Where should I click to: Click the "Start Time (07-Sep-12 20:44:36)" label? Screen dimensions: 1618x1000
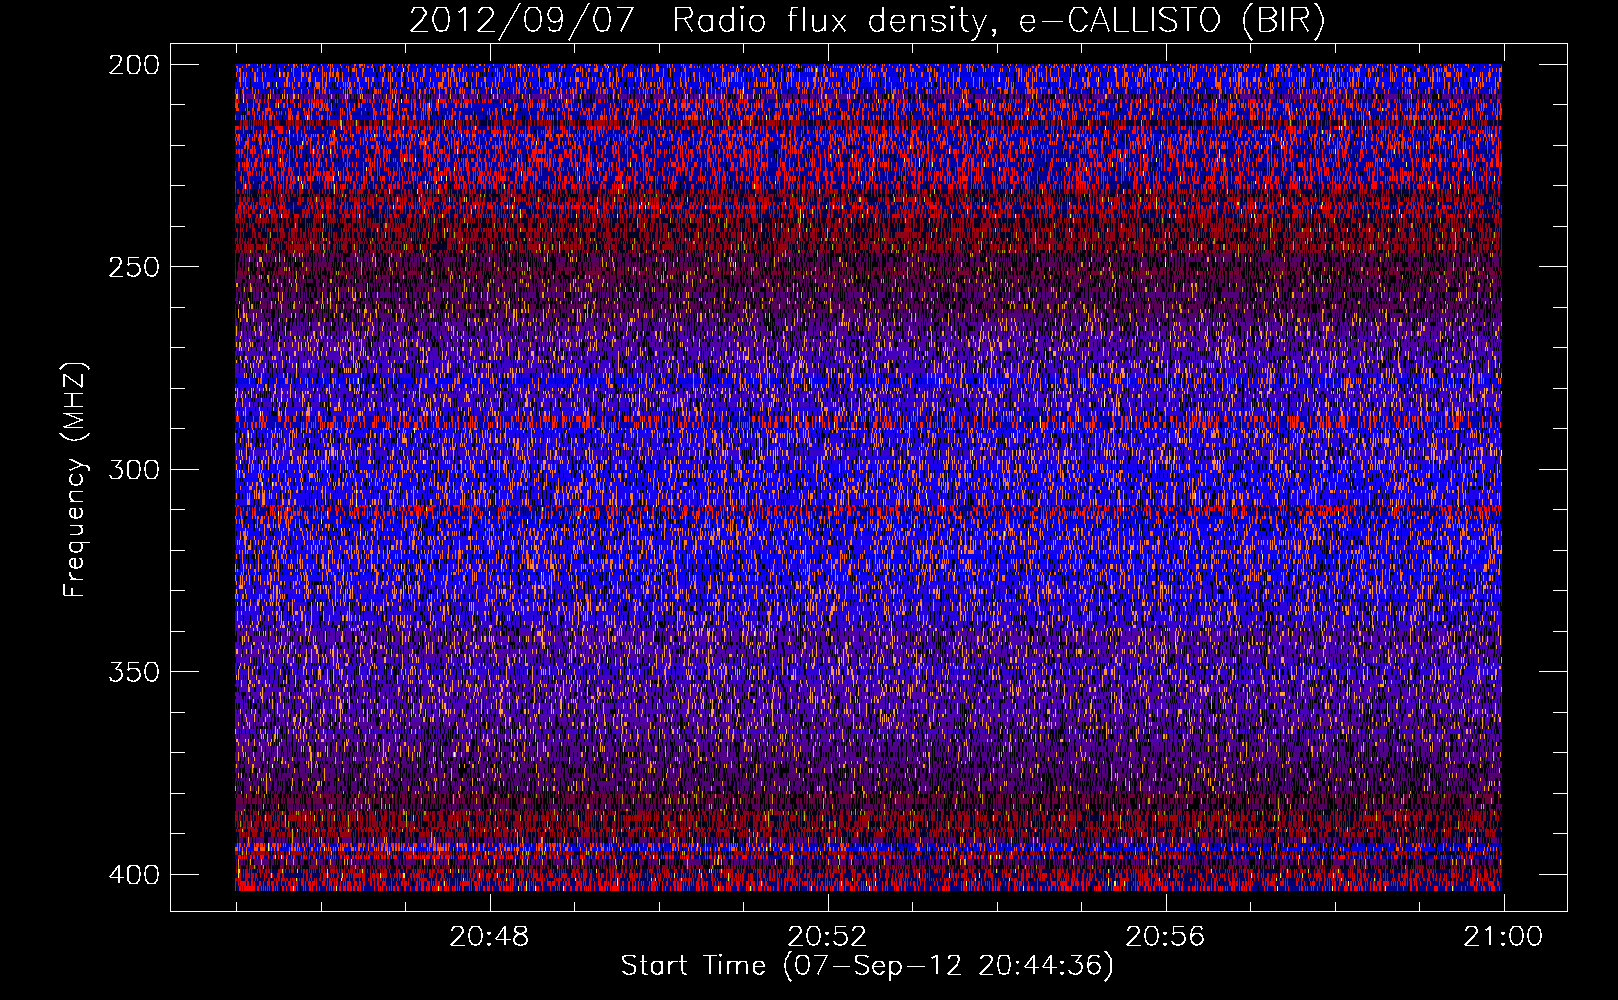[x=867, y=966]
